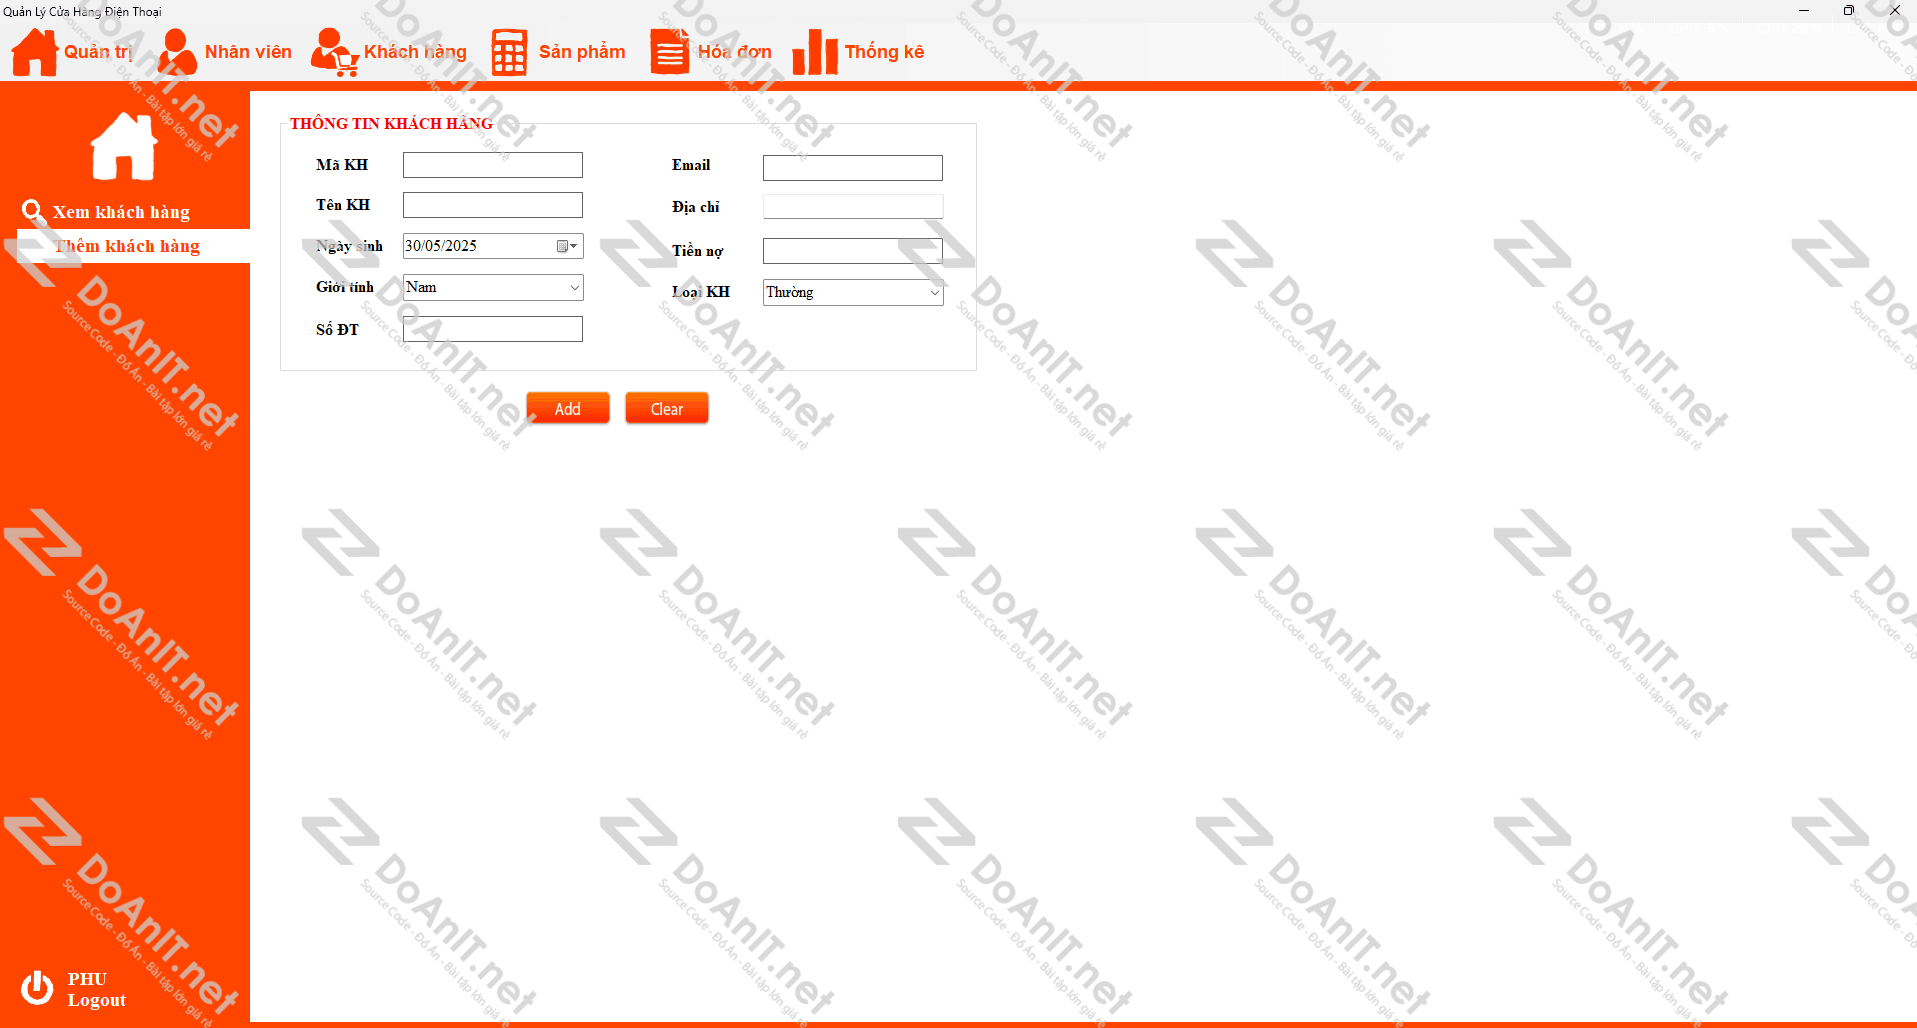This screenshot has width=1917, height=1028.
Task: Open the Ngày sinh calendar dropdown
Action: click(x=568, y=246)
